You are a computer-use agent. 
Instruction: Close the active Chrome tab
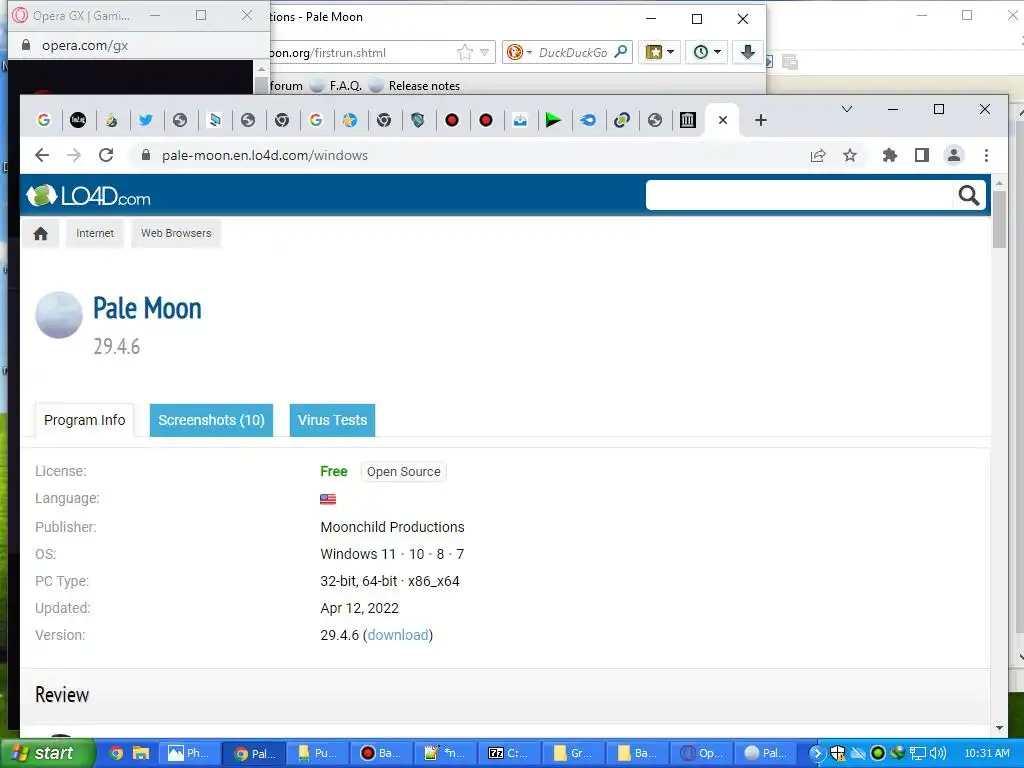pos(722,120)
